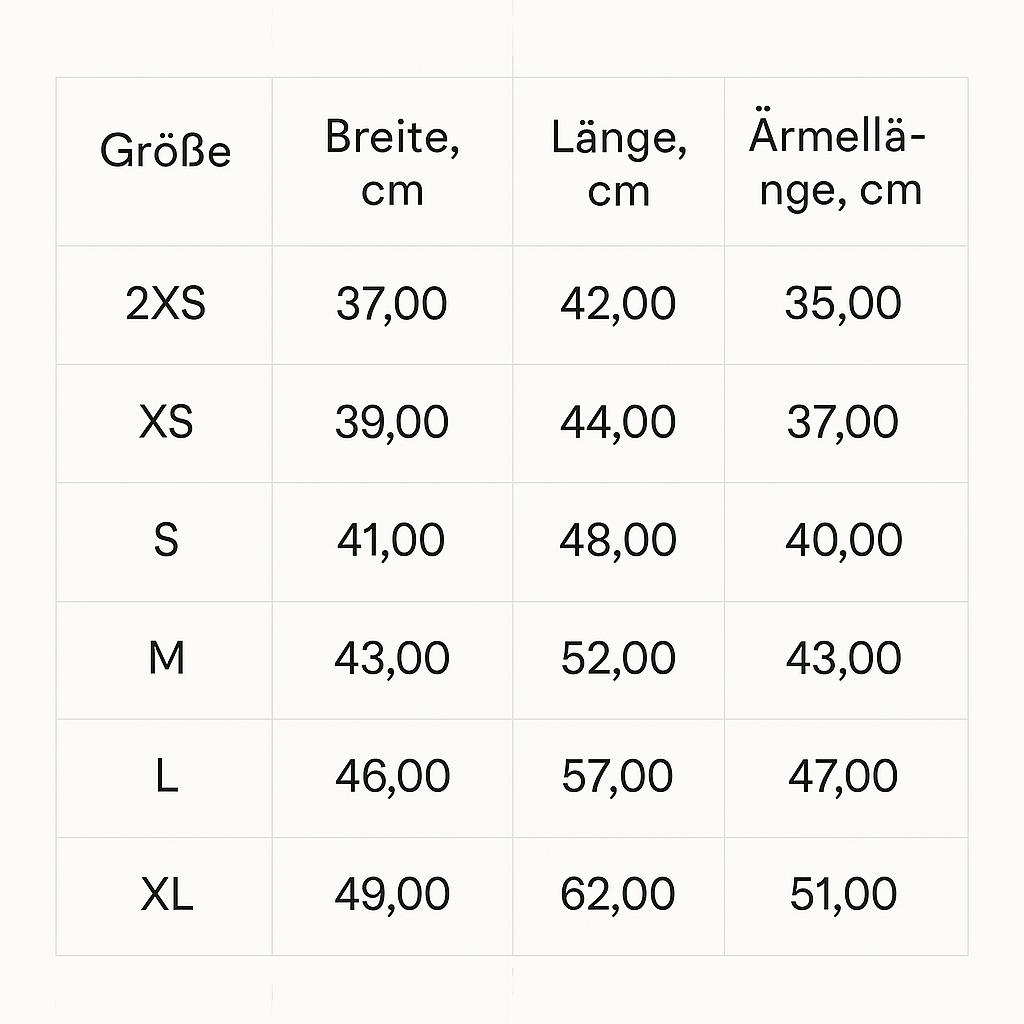
Task: Select the XL size row label
Action: tap(167, 894)
